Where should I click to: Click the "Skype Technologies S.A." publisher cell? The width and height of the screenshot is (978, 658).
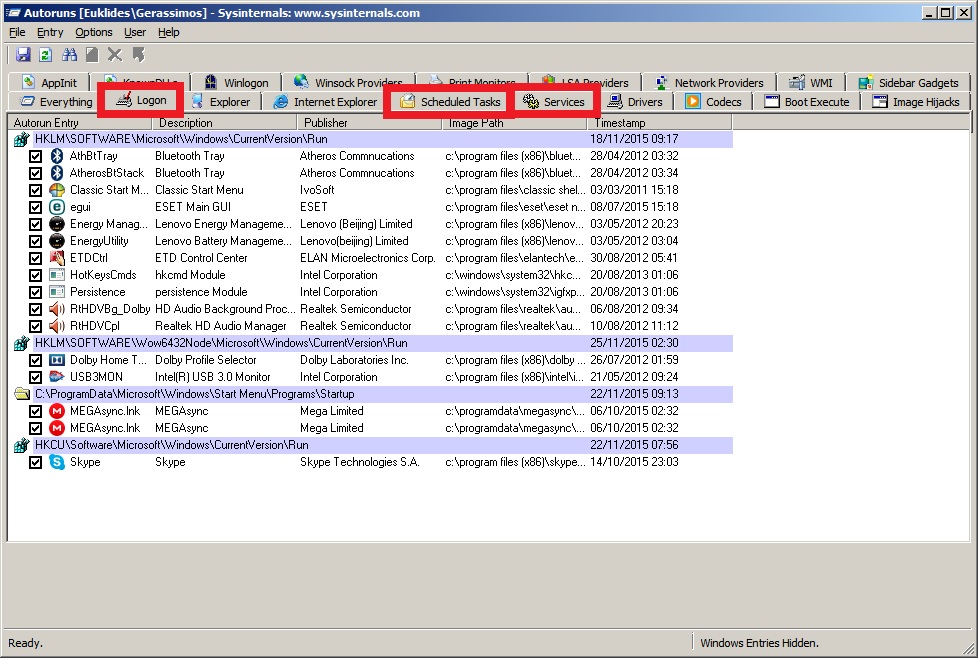[360, 462]
